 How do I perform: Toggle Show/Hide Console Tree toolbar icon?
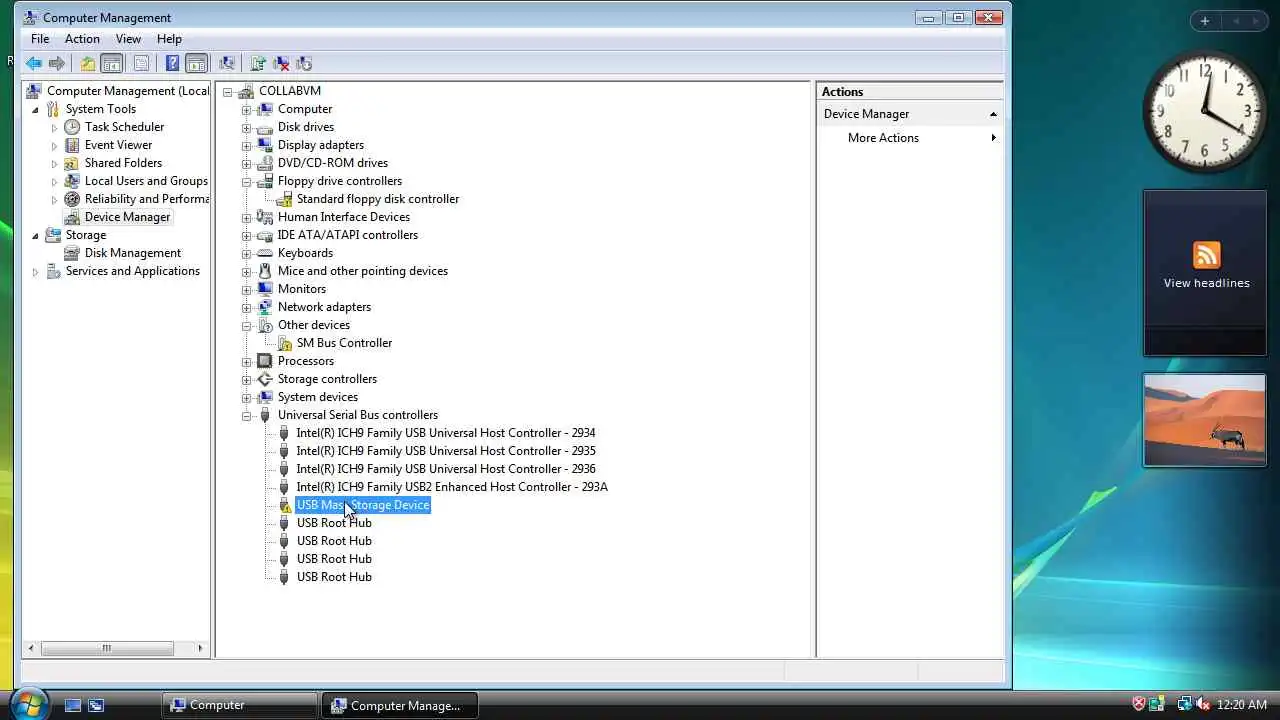pyautogui.click(x=112, y=63)
